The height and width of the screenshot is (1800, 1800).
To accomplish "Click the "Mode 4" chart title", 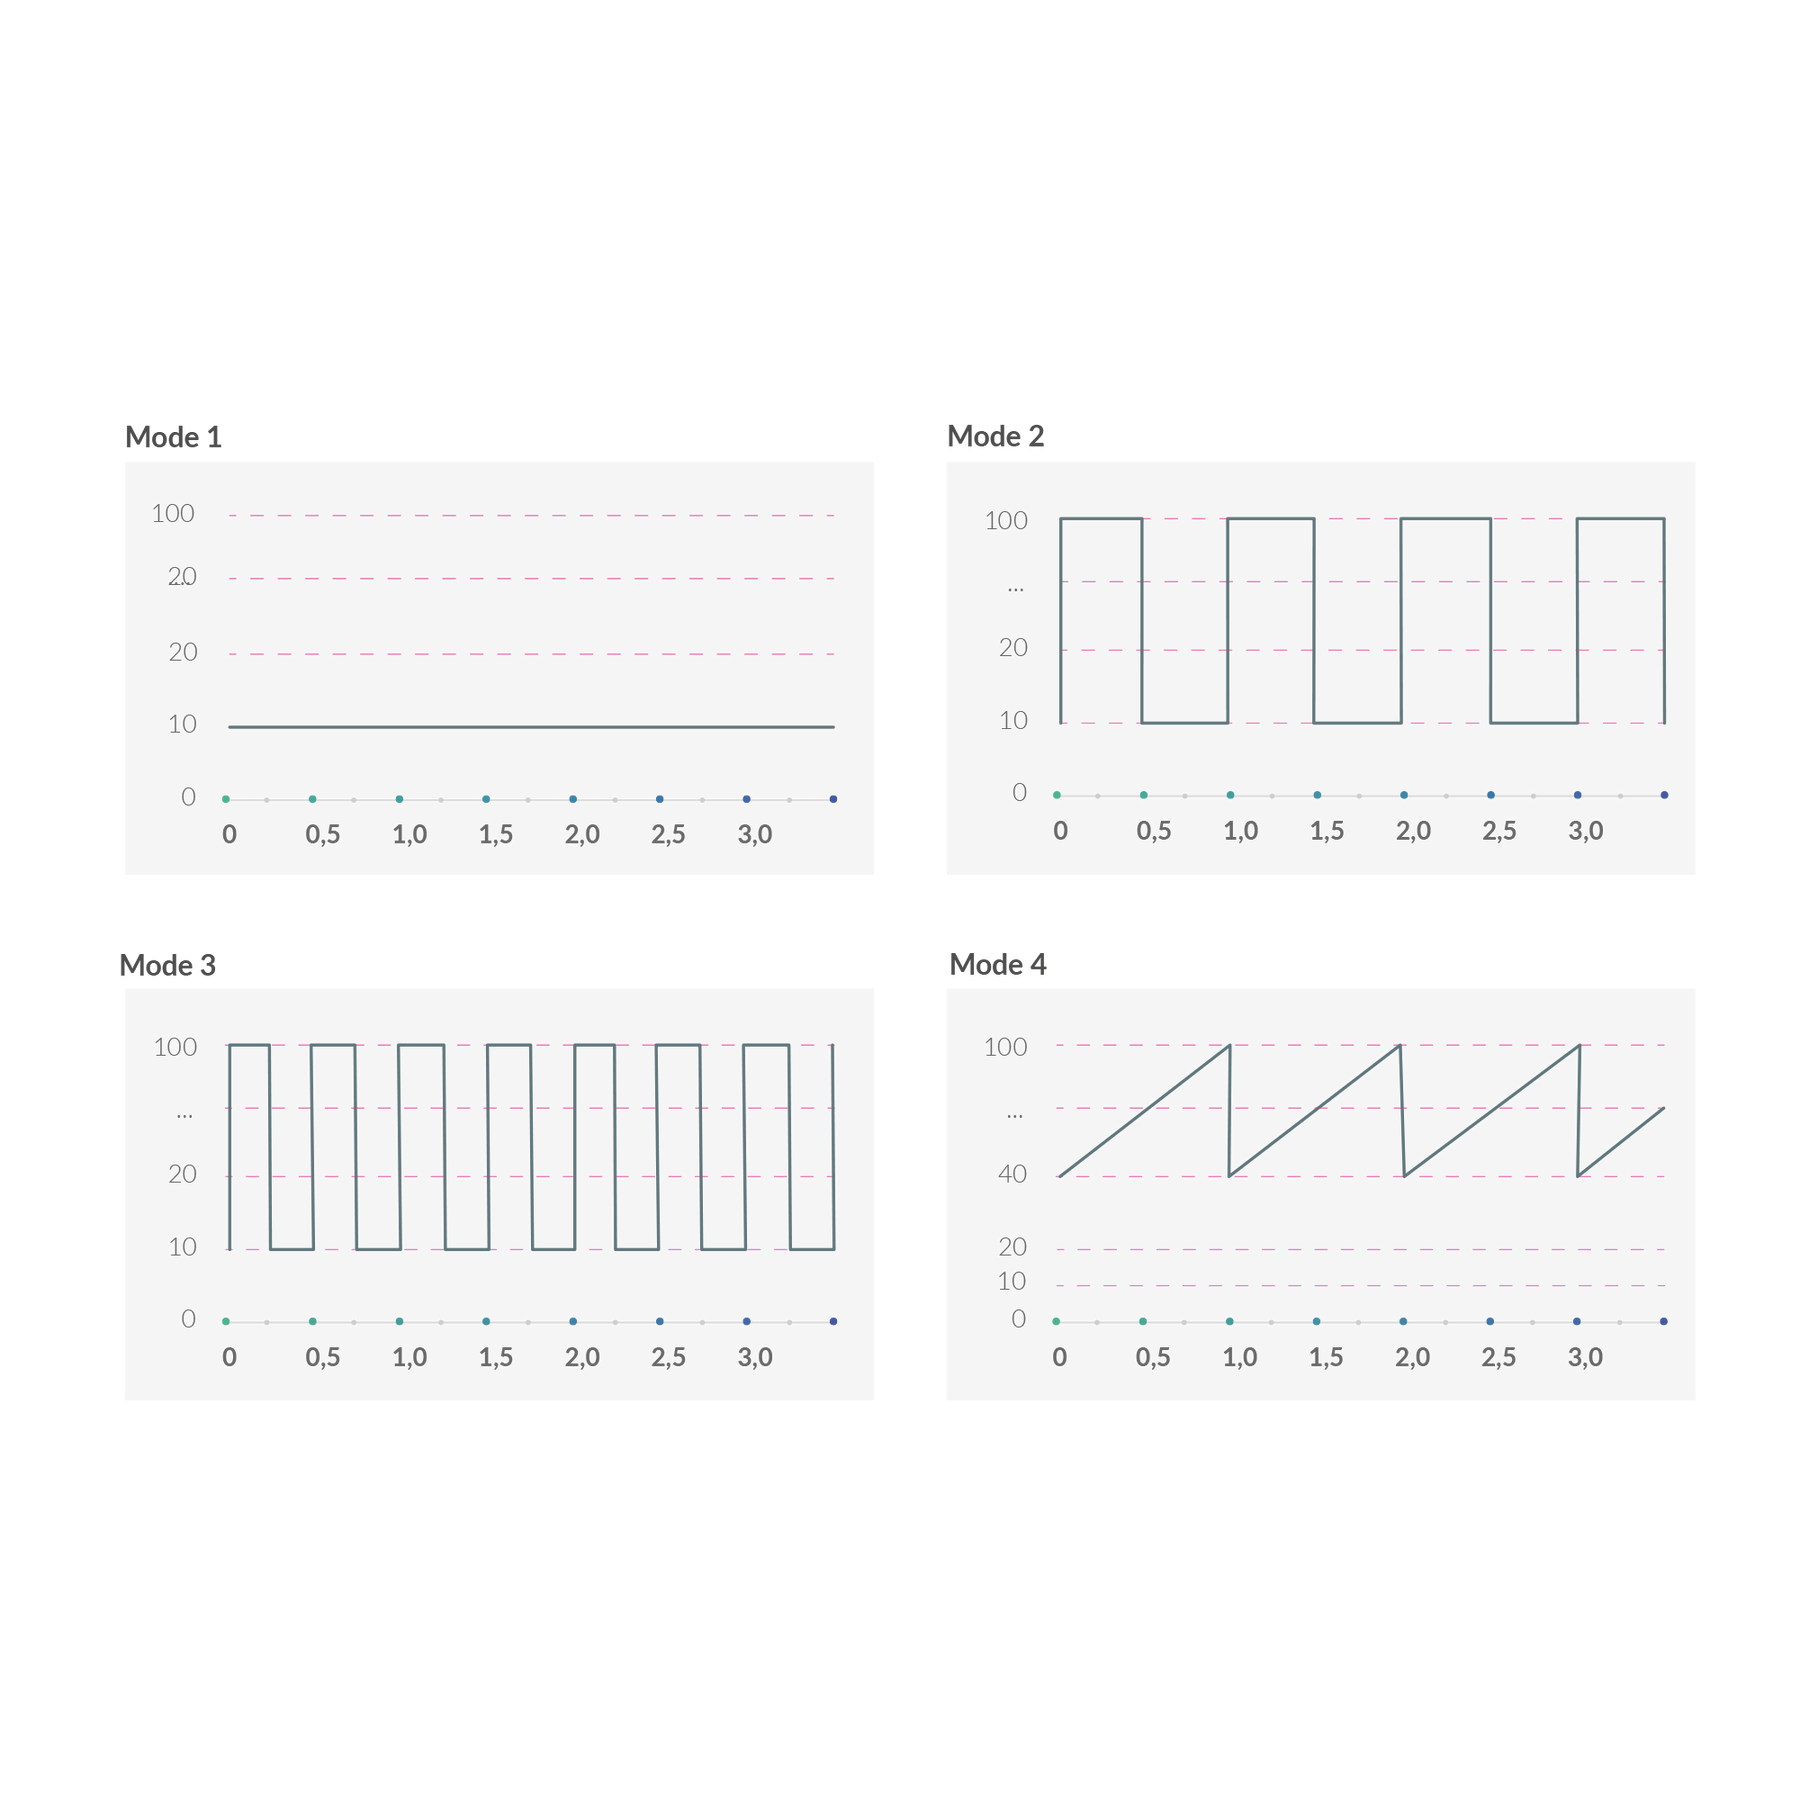I will click(x=997, y=964).
